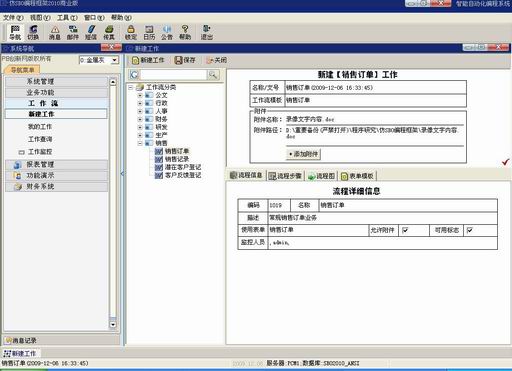This screenshot has width=512, height=371.
Task: Collapse the 销售 tree node
Action: tap(140, 143)
